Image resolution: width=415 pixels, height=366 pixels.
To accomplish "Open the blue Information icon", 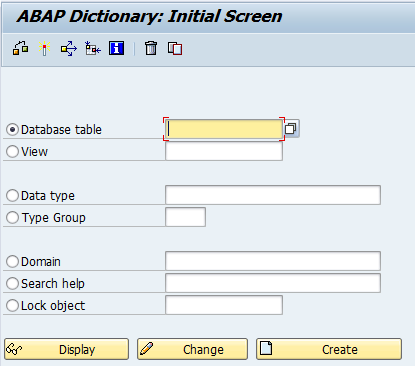I will coord(117,49).
